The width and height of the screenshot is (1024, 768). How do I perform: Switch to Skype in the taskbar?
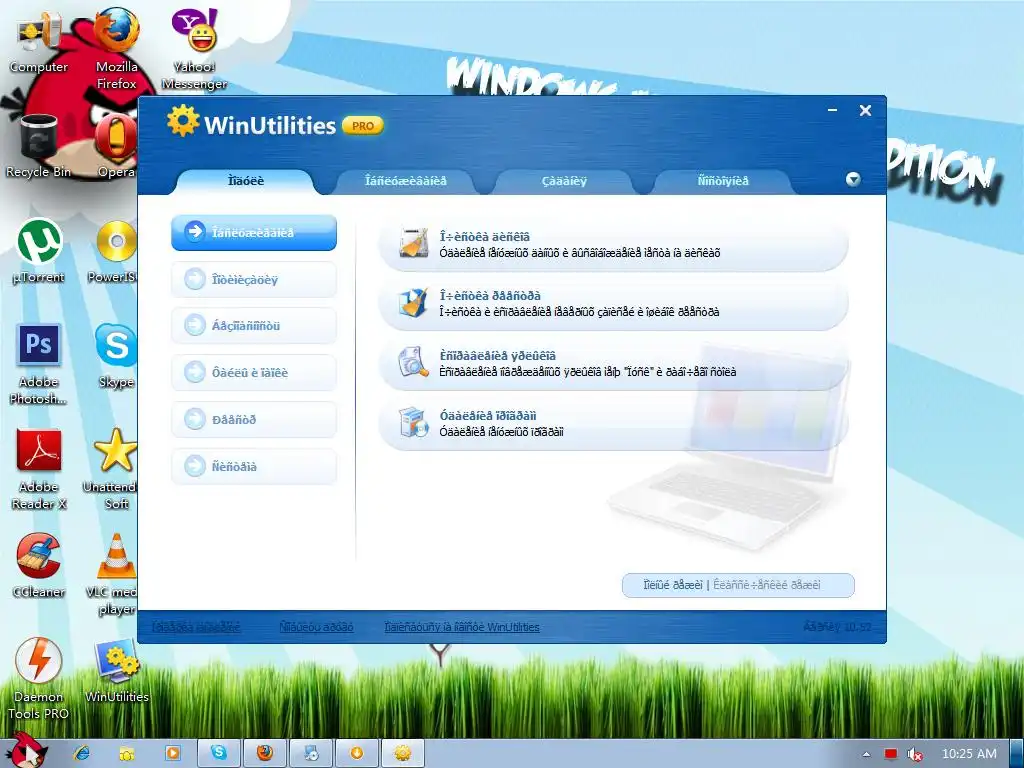click(x=219, y=753)
